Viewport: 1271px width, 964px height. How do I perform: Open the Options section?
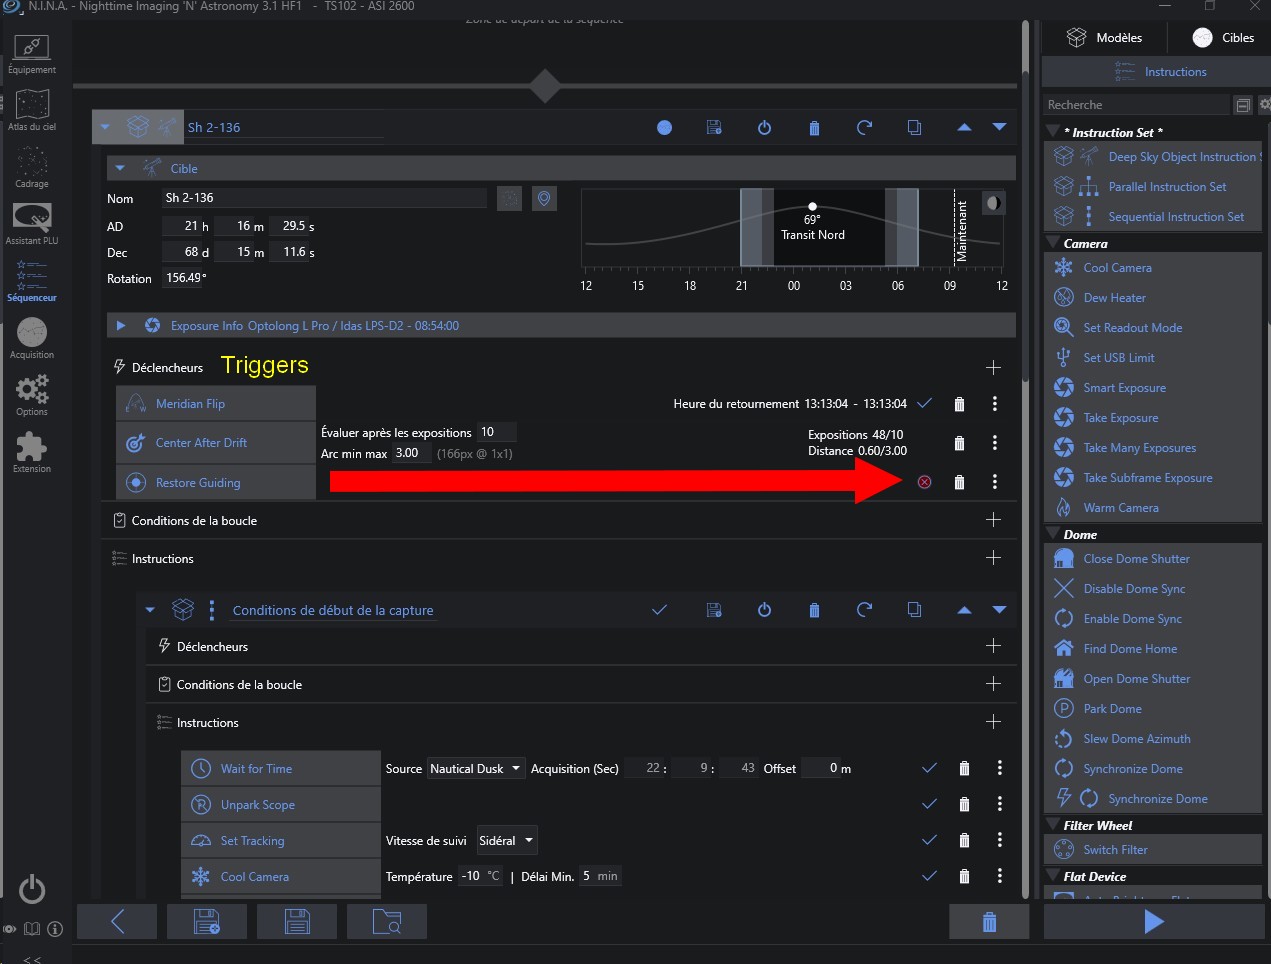[32, 396]
